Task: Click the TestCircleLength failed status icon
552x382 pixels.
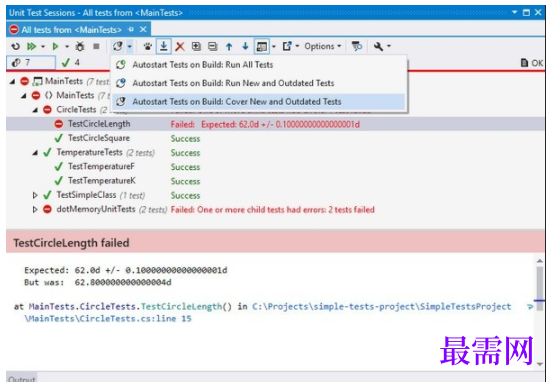Action: click(59, 124)
